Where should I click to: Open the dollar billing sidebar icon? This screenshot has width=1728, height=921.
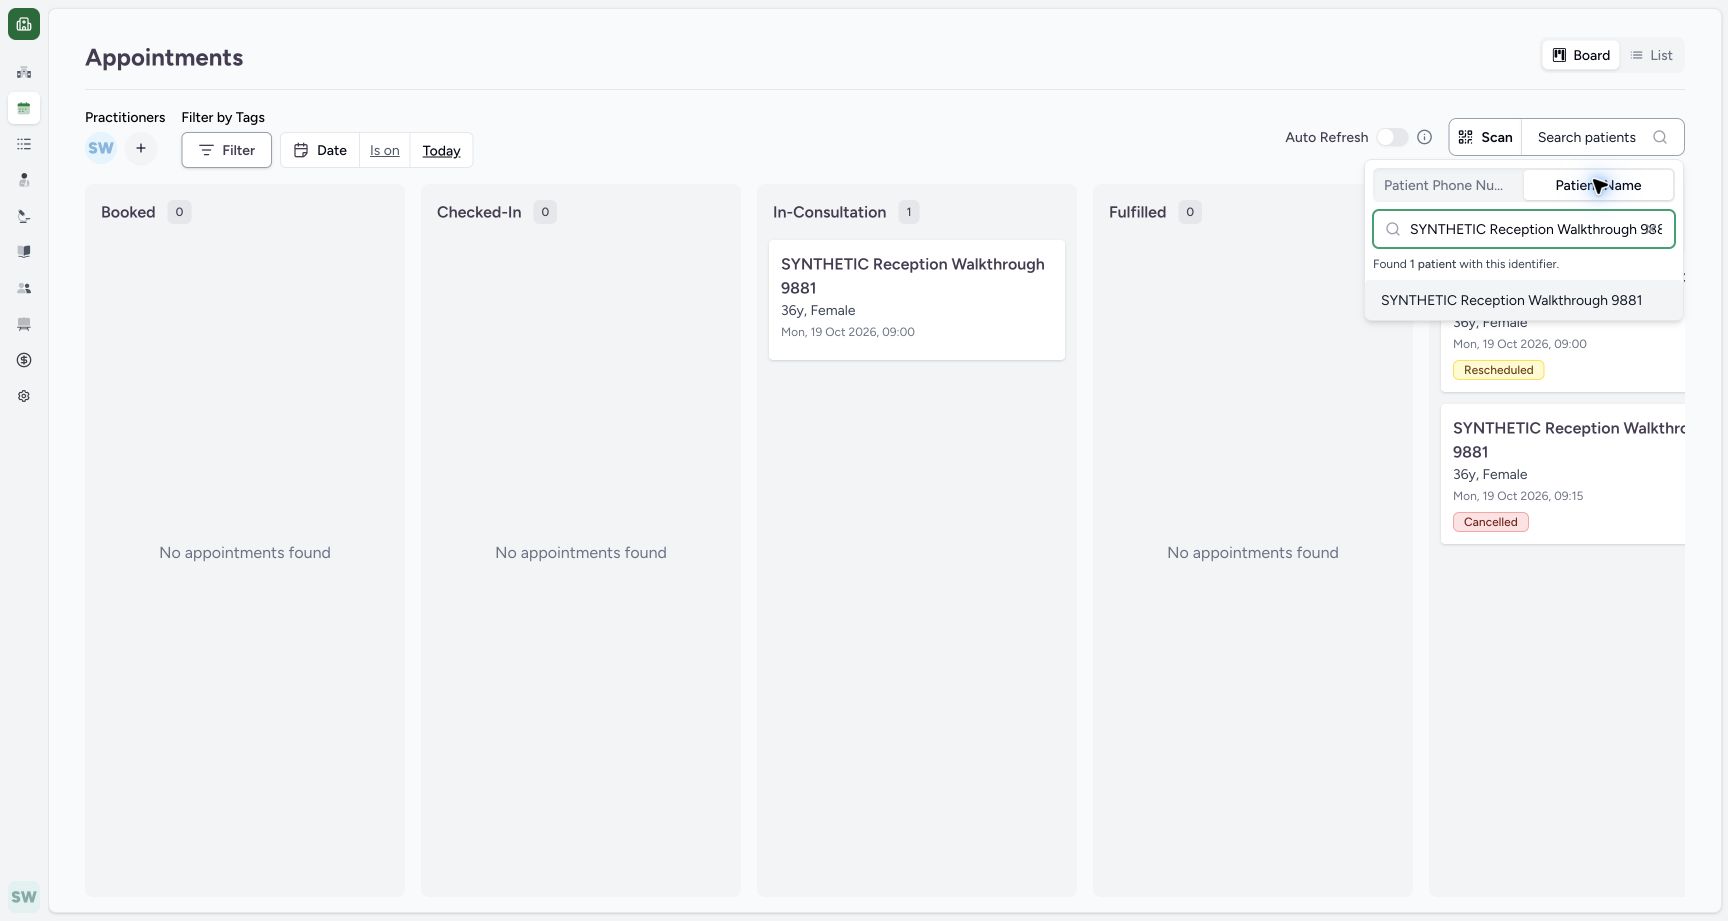(x=24, y=360)
